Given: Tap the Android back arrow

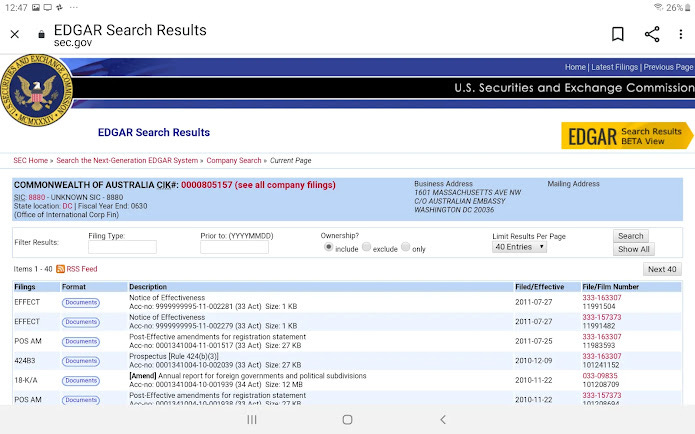Looking at the screenshot, I should pos(443,419).
